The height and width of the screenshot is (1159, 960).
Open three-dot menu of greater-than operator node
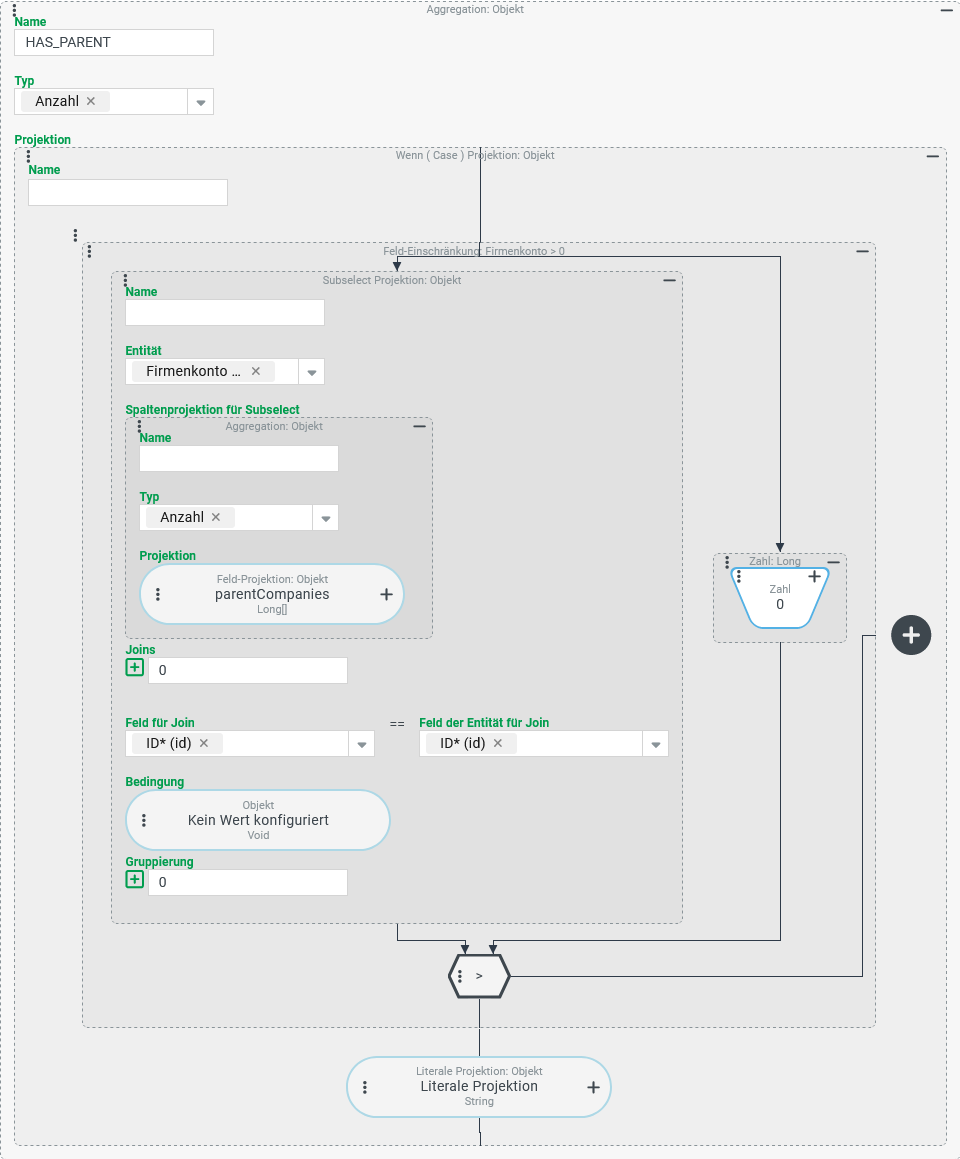click(459, 976)
